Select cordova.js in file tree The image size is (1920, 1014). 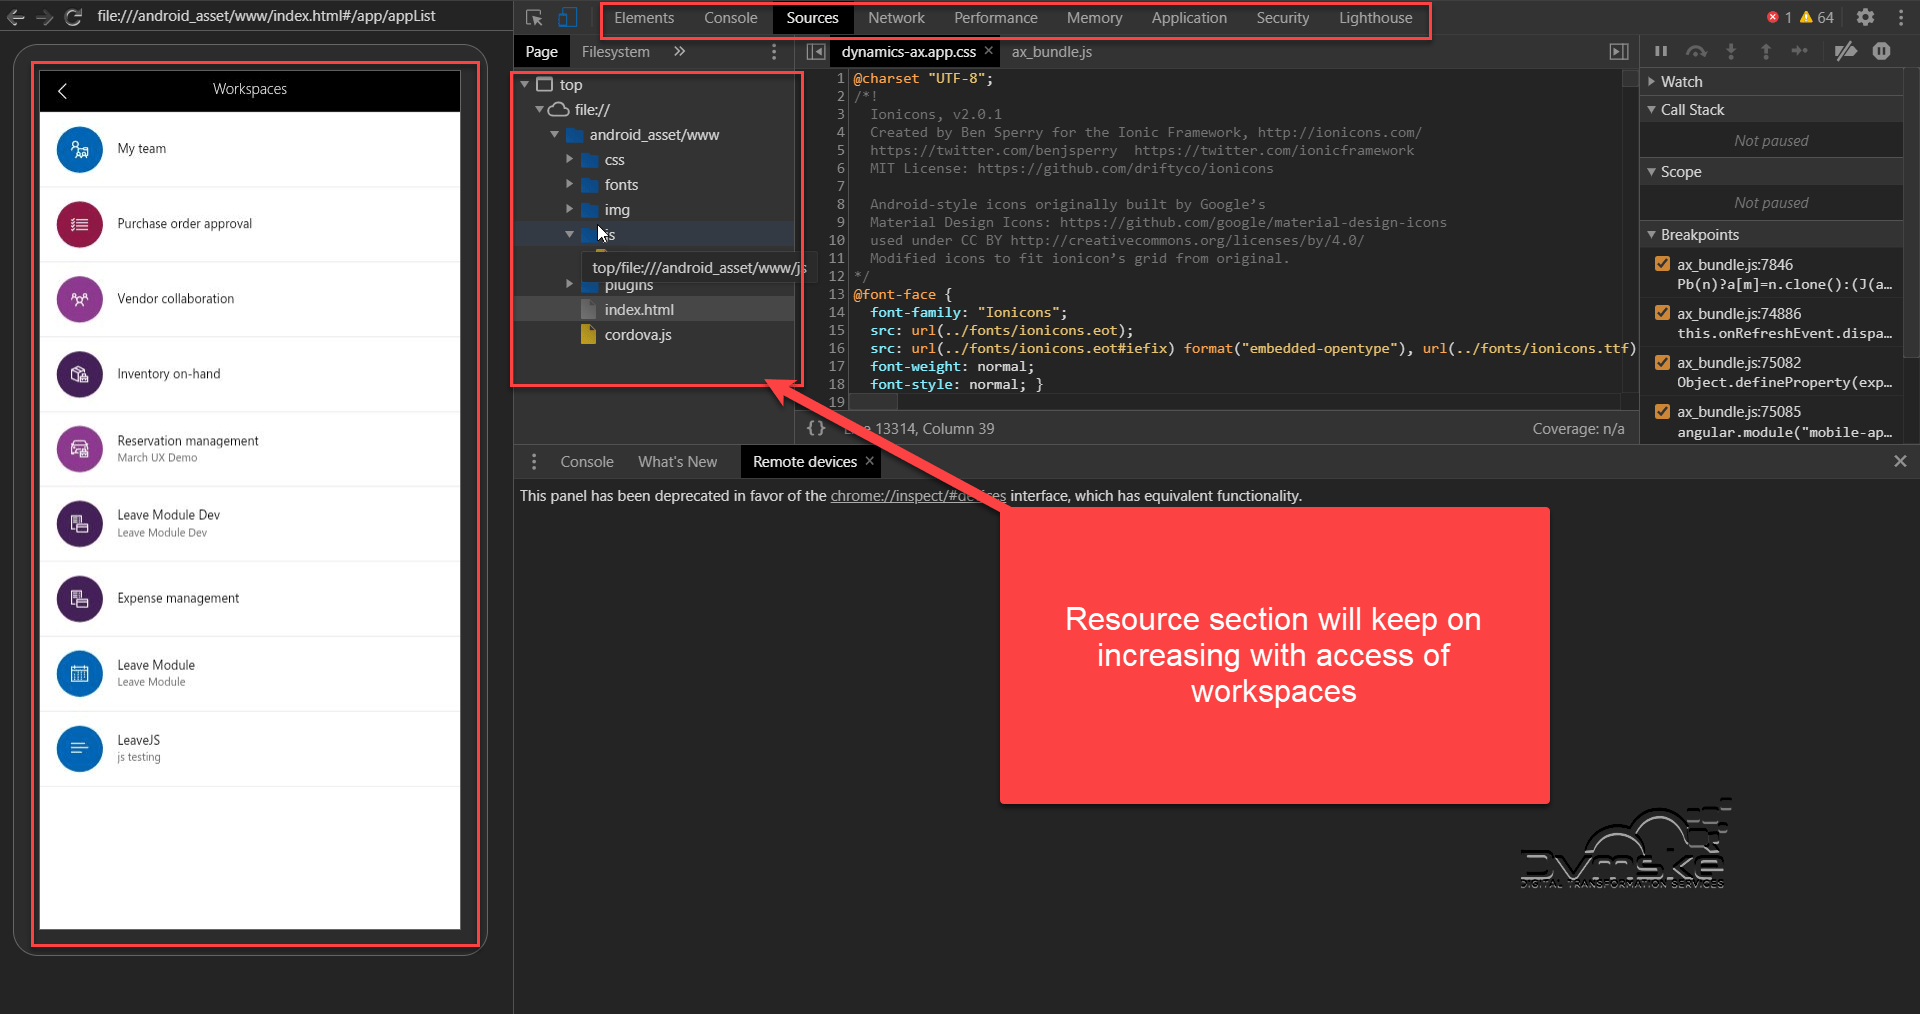(x=638, y=335)
